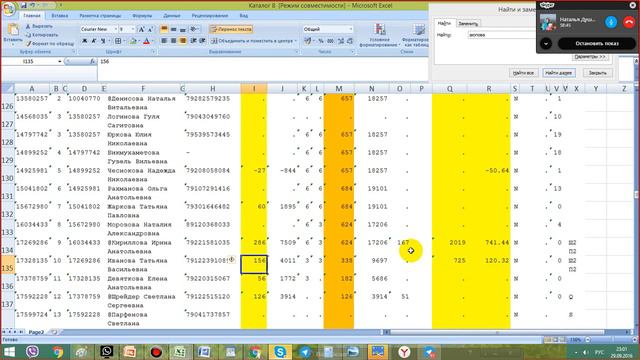640x360 pixels.
Task: Save workbook from quick access toolbar
Action: click(24, 5)
